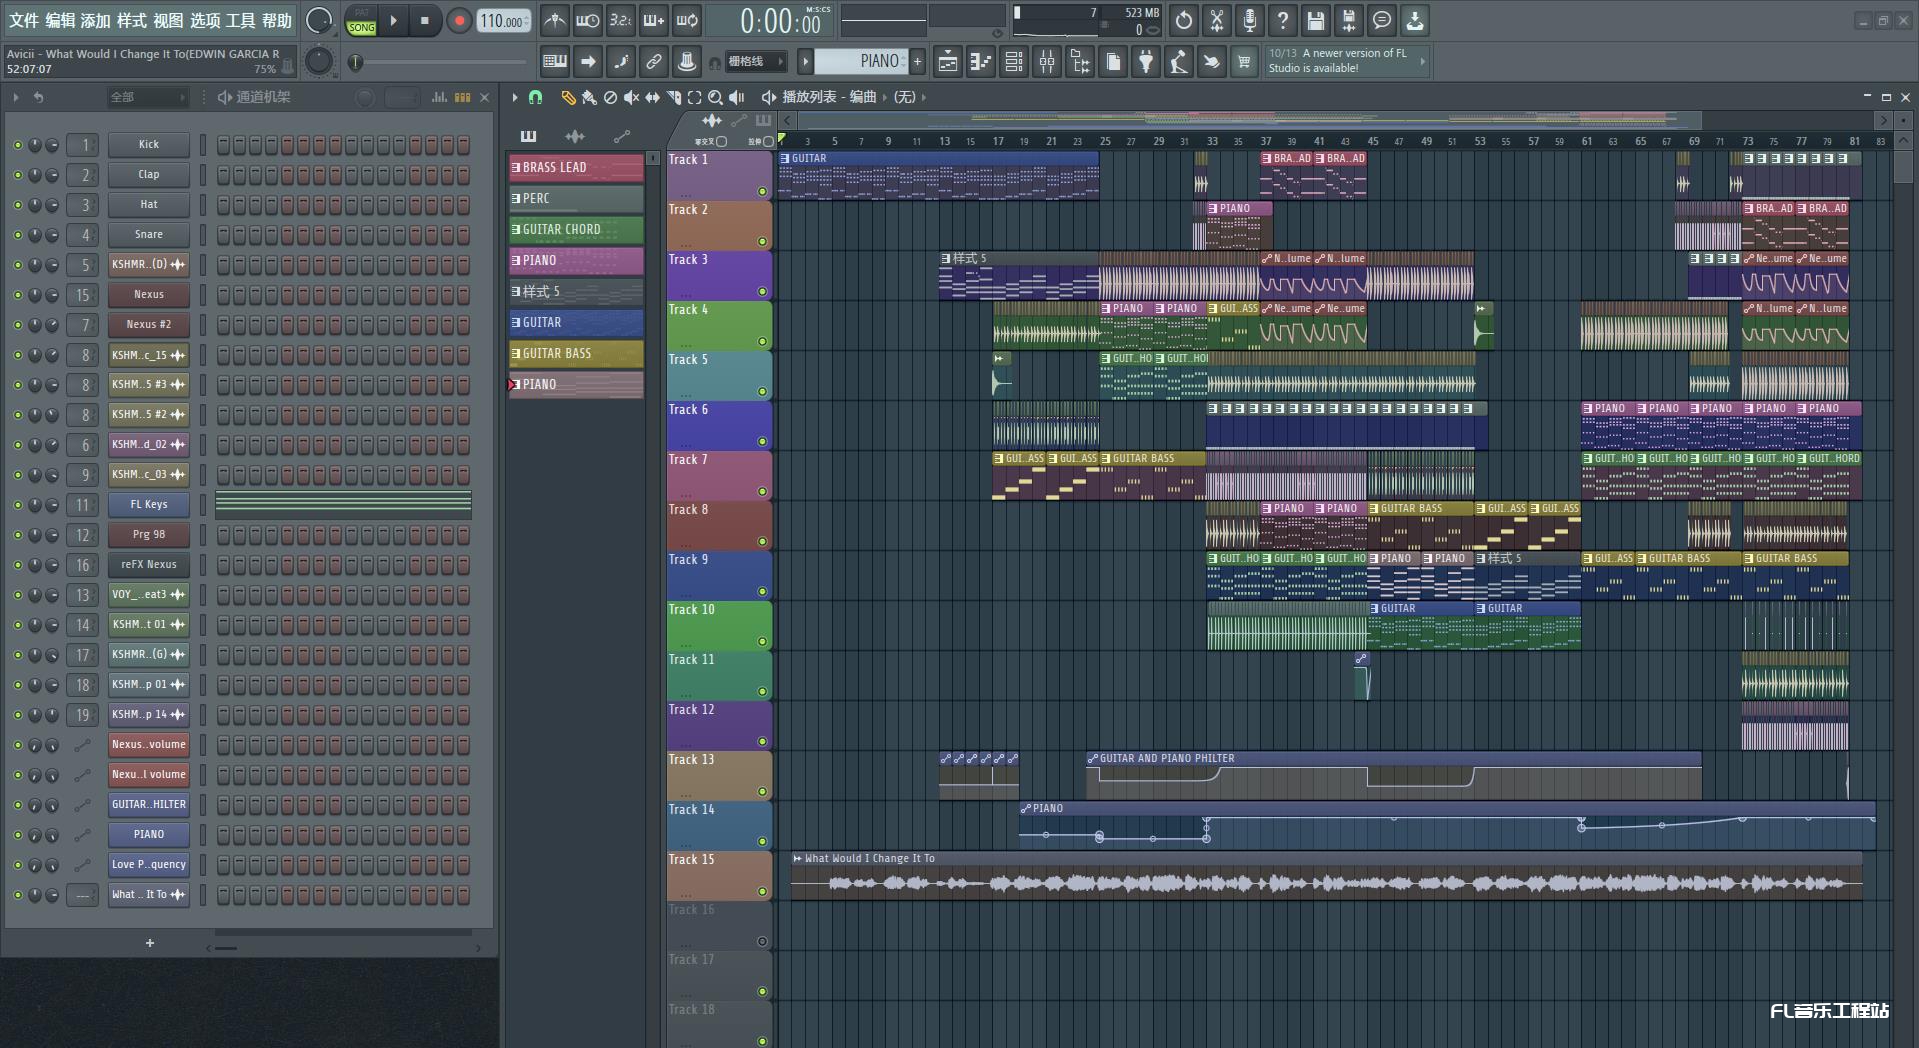The height and width of the screenshot is (1048, 1919).
Task: Open the shopping cart content library icon
Action: point(1244,62)
